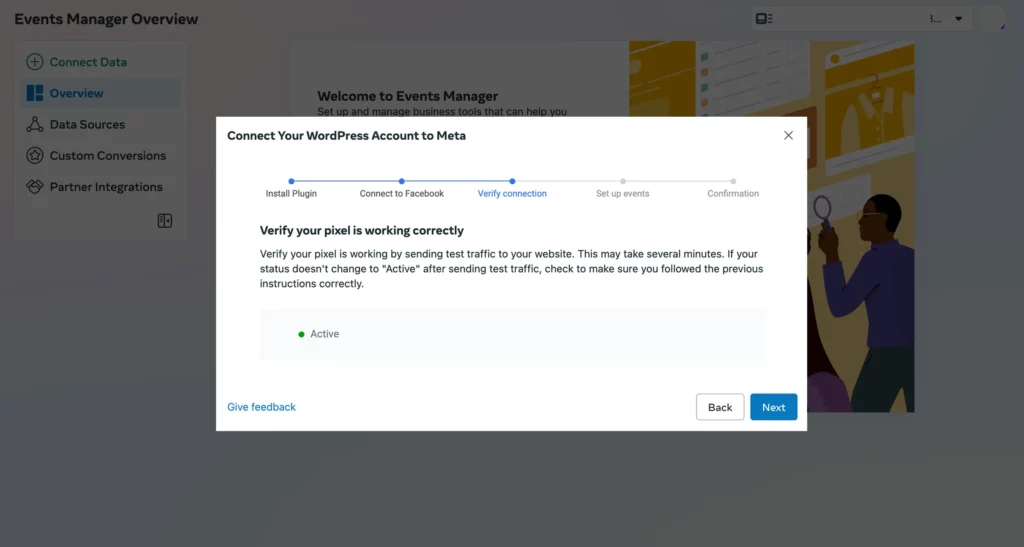
Task: Collapse the sidebar with panel toggle icon
Action: [x=165, y=221]
